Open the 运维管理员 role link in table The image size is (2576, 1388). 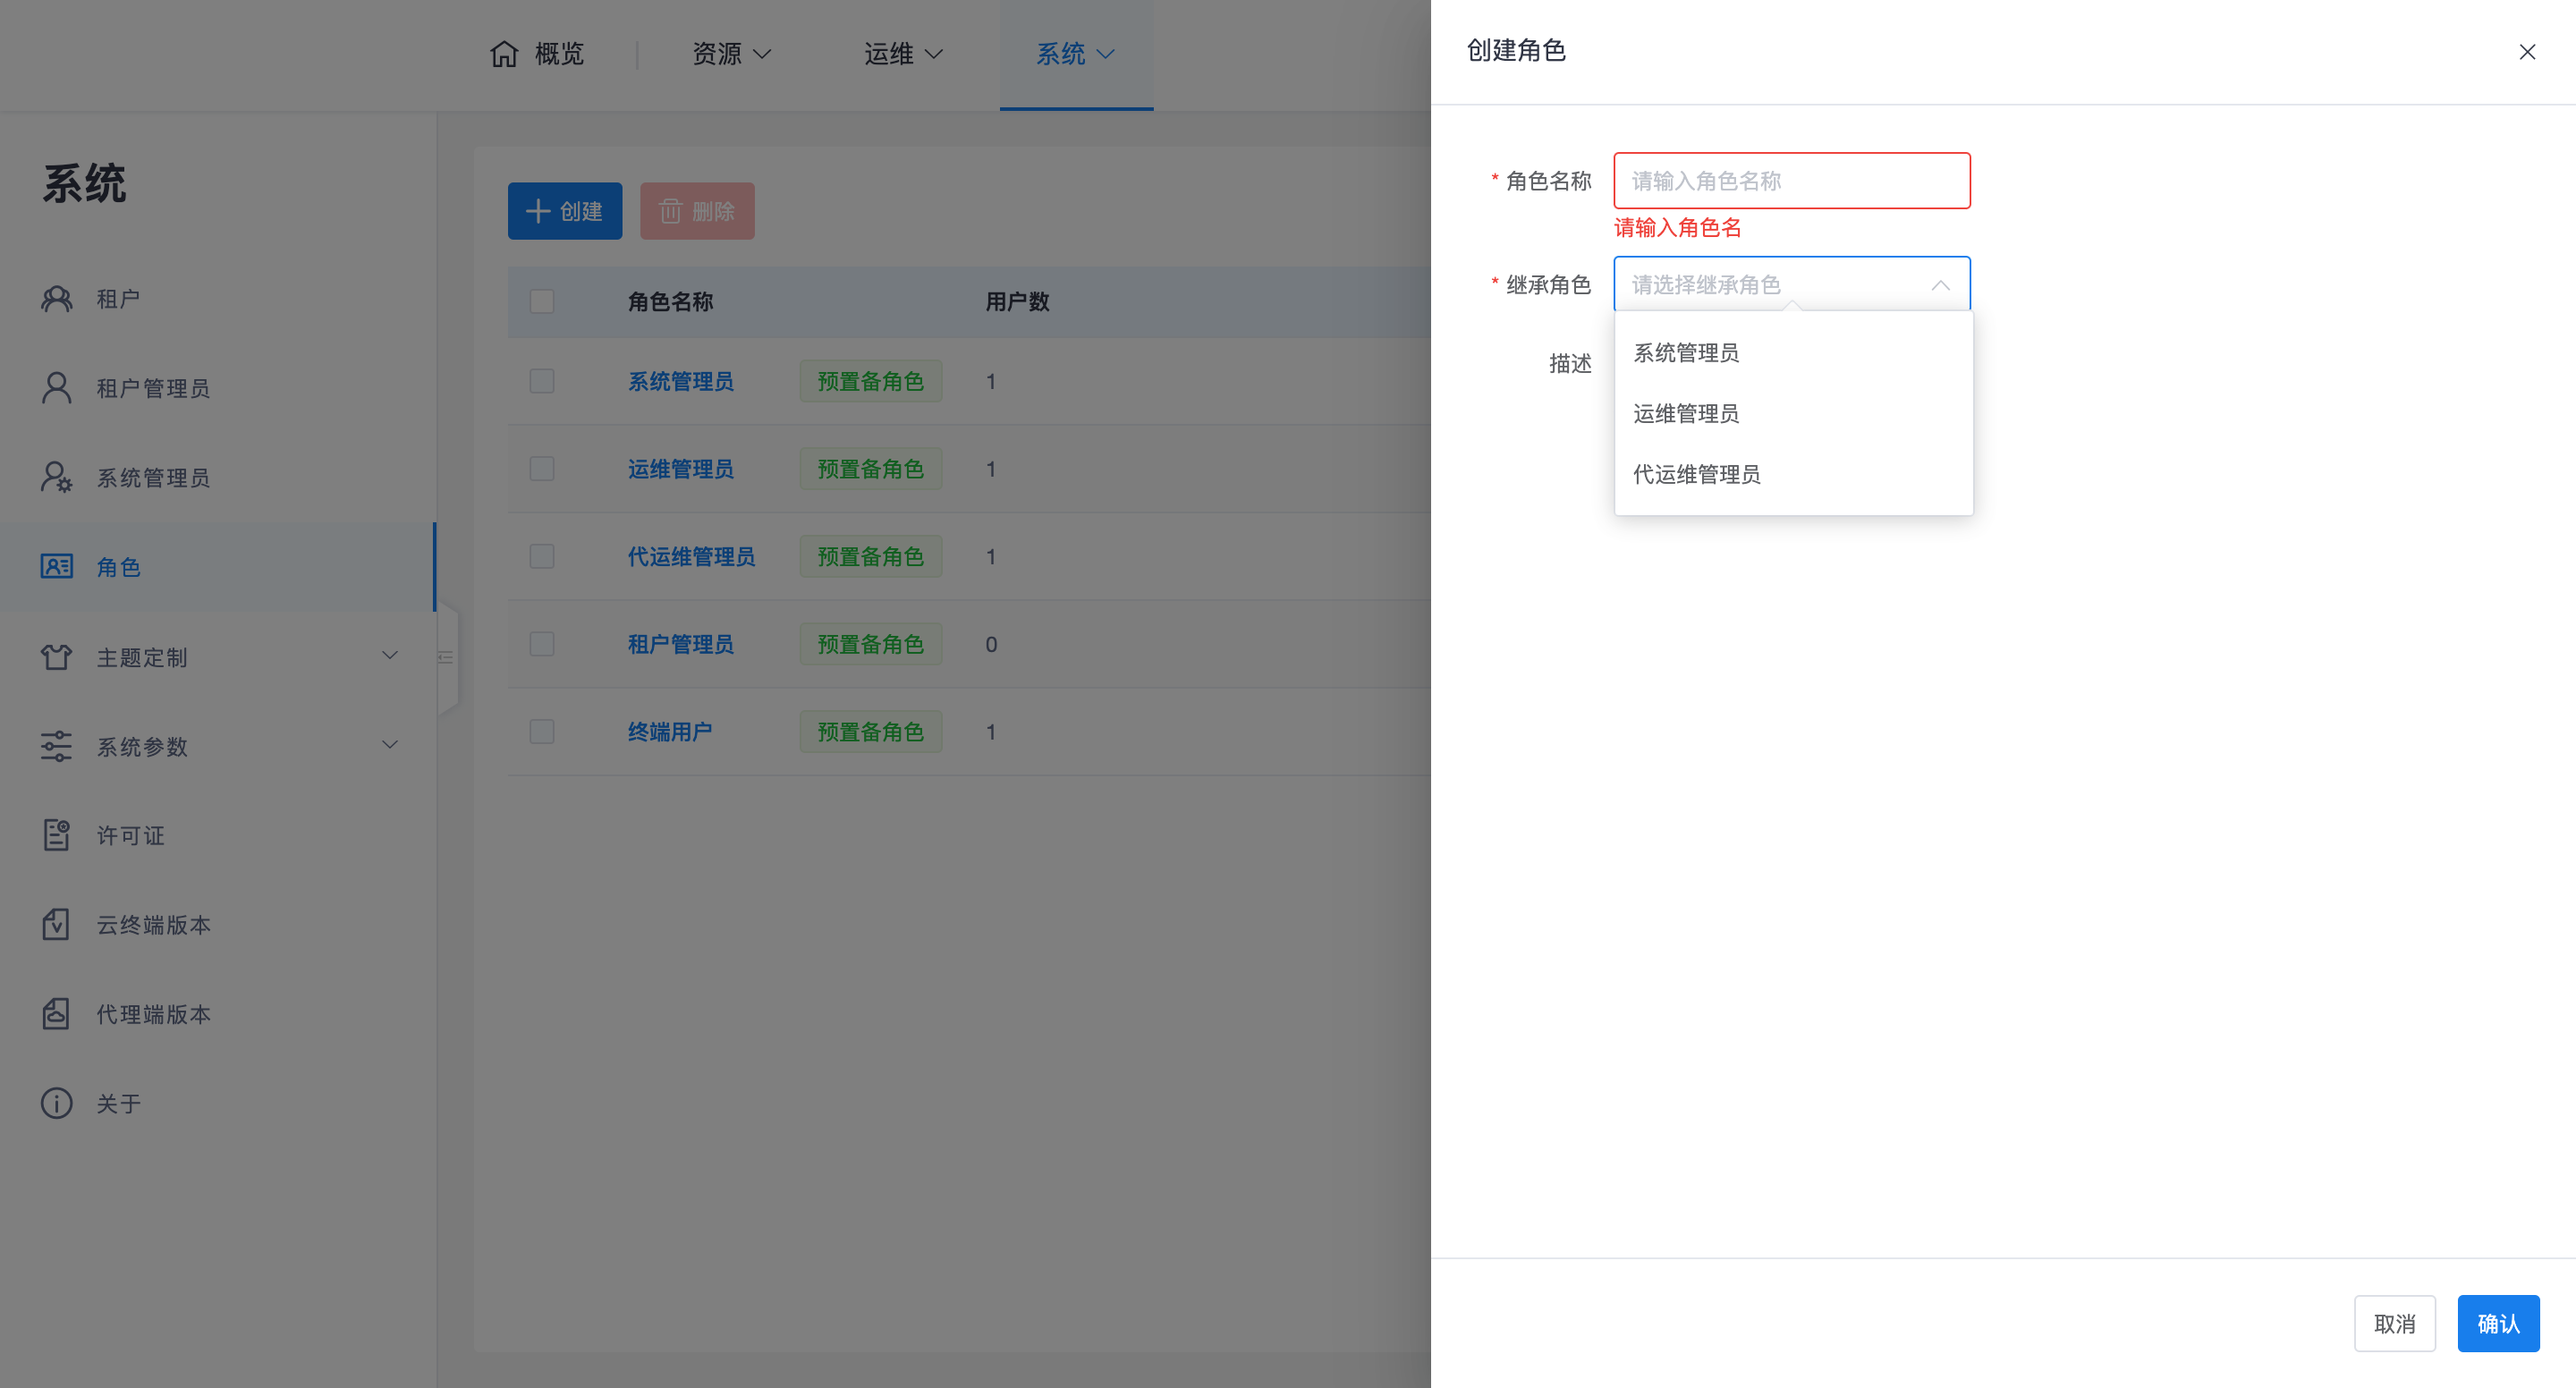(681, 469)
